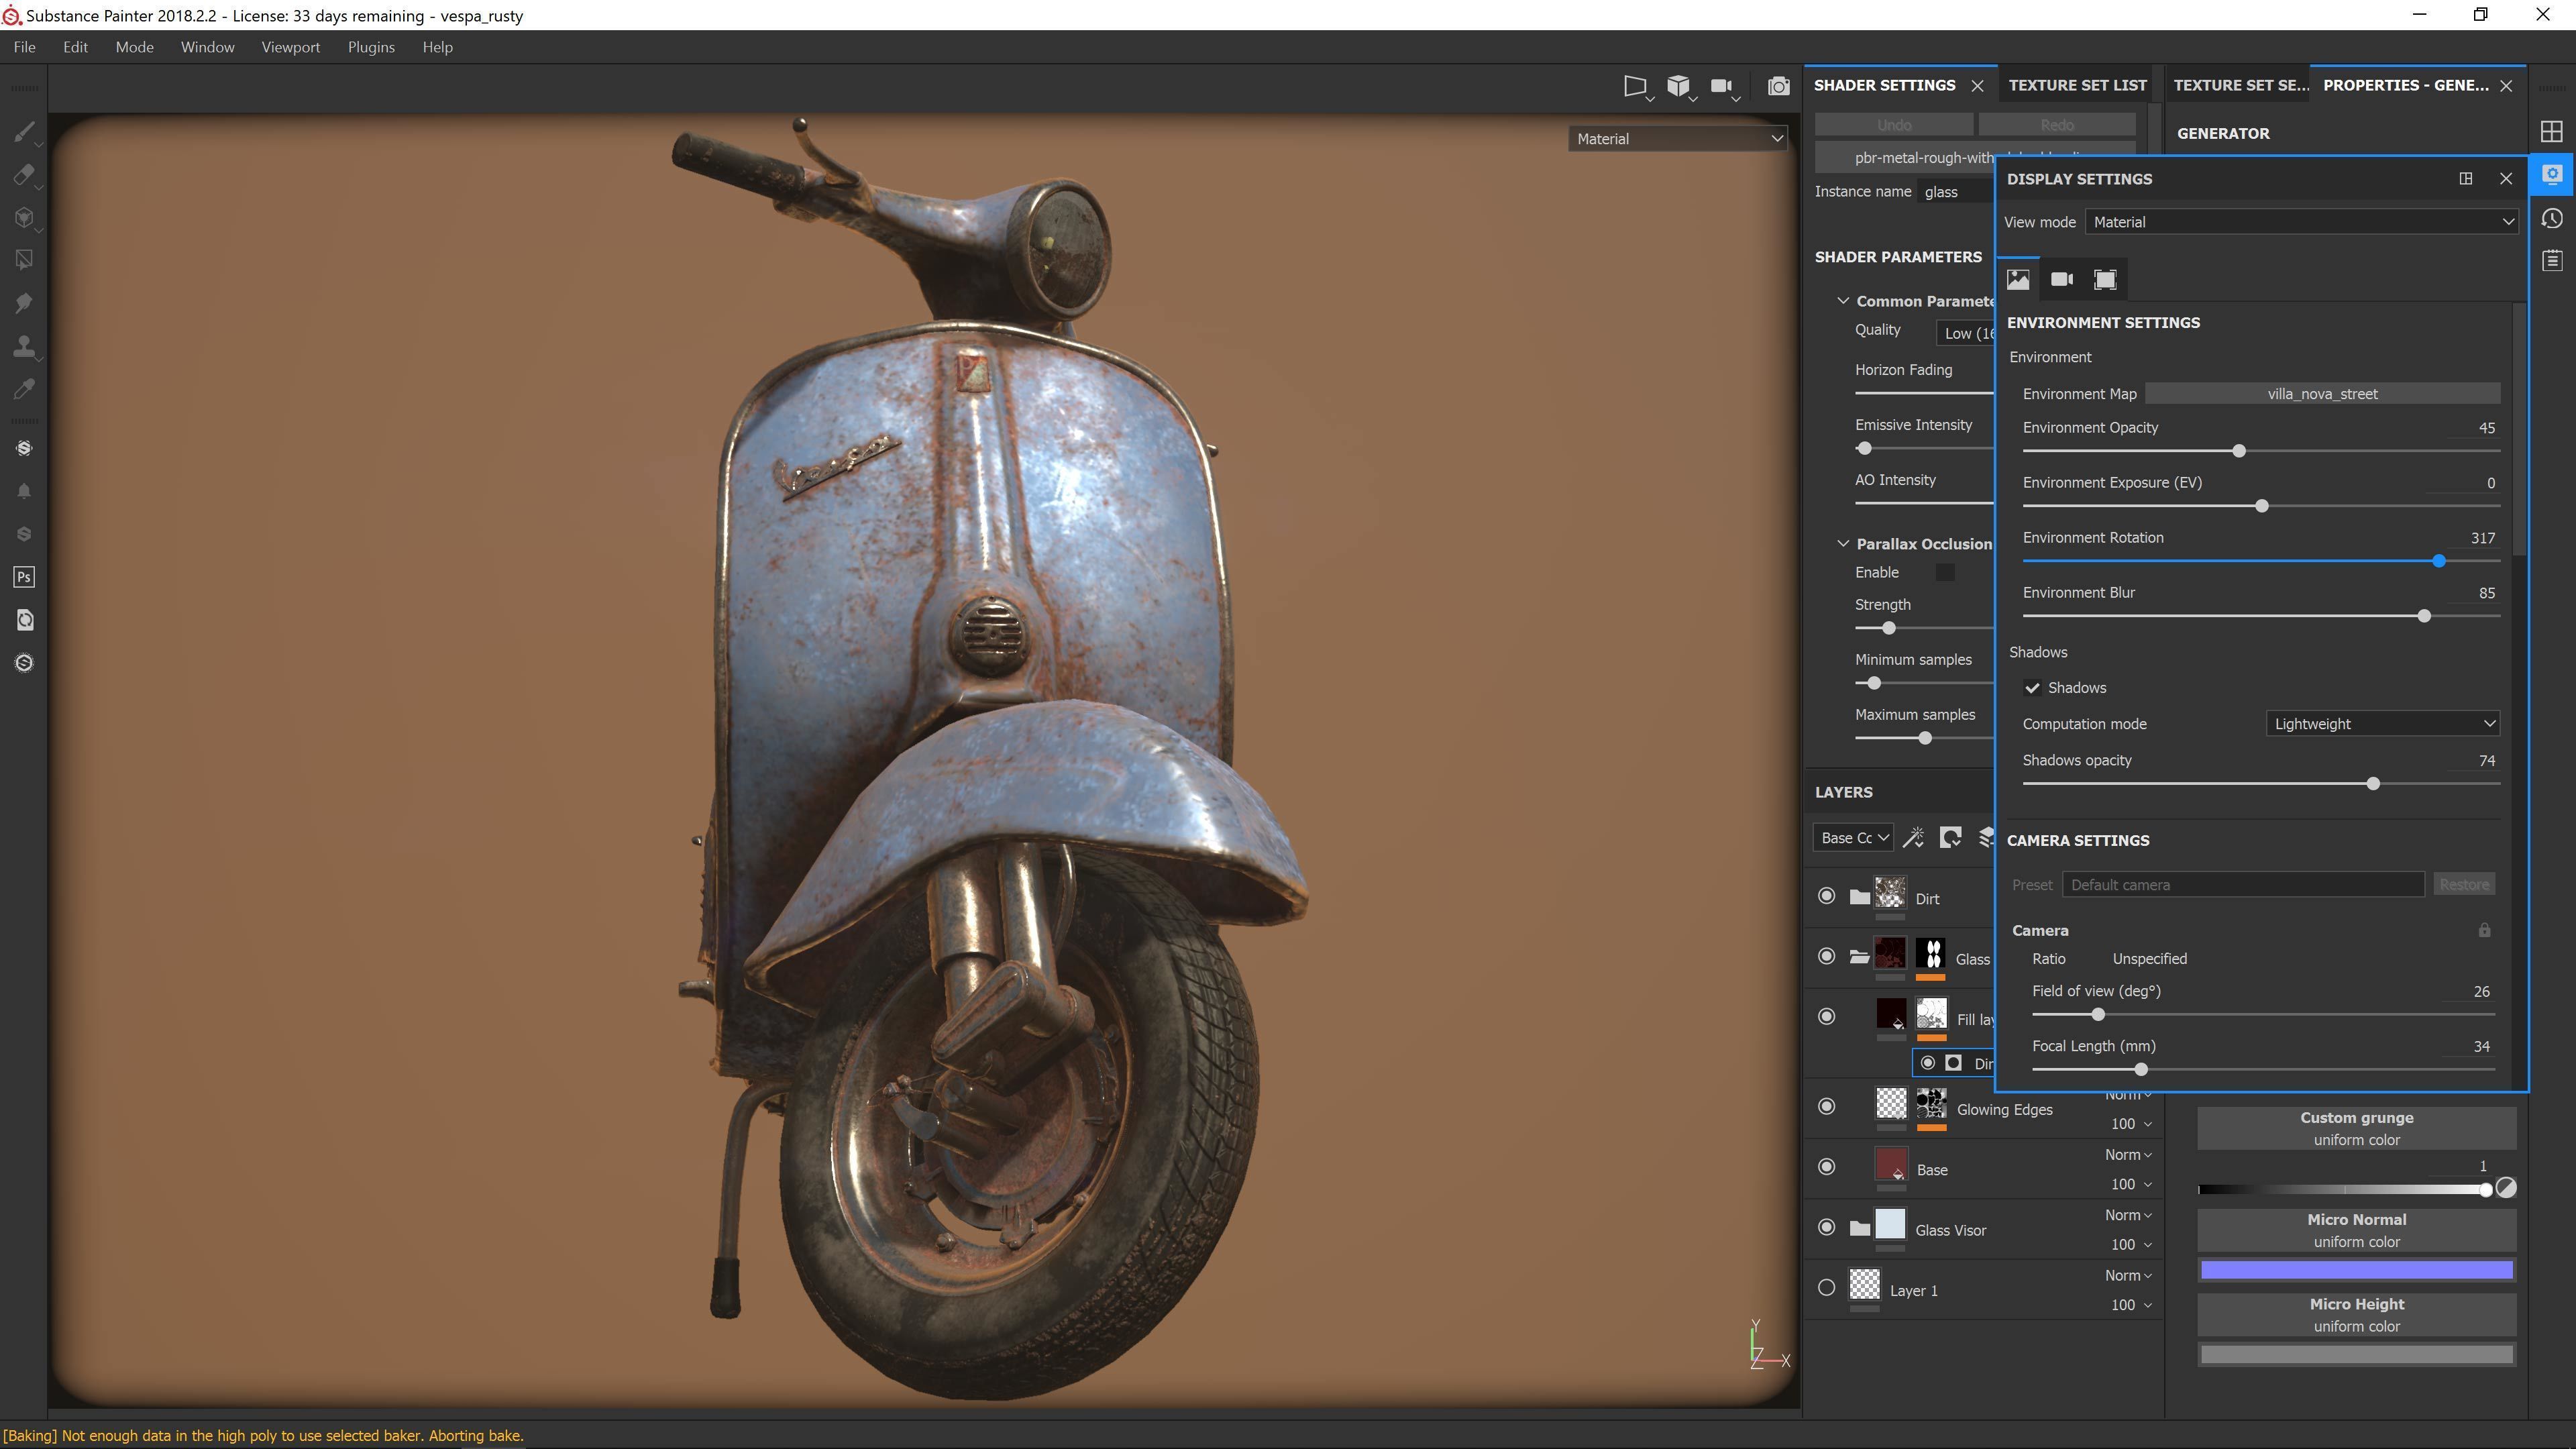Click the magic wand add effect icon in Layers
The image size is (2576, 1449).
point(1913,838)
